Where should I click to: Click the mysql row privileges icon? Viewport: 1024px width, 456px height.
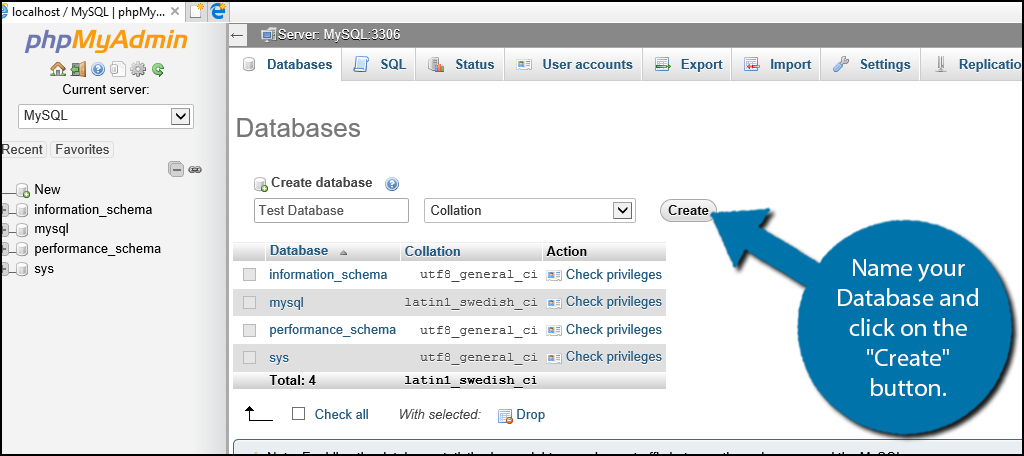point(554,303)
